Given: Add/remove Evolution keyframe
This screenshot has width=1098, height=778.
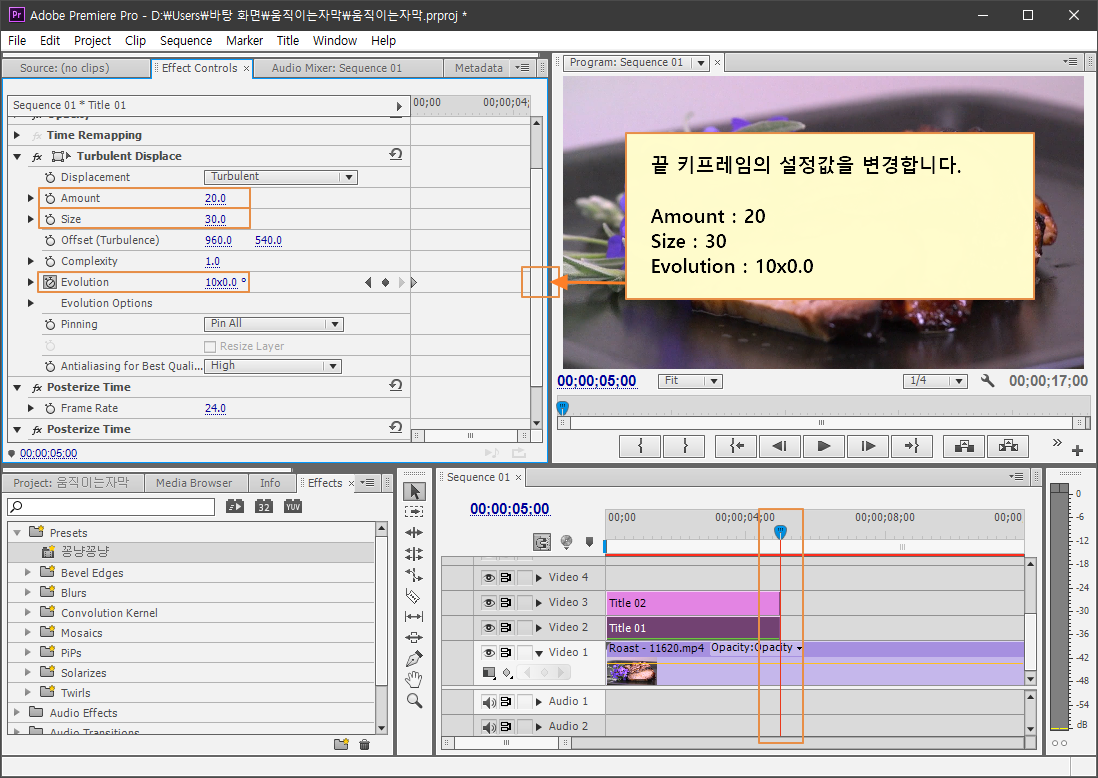Looking at the screenshot, I should click(385, 282).
